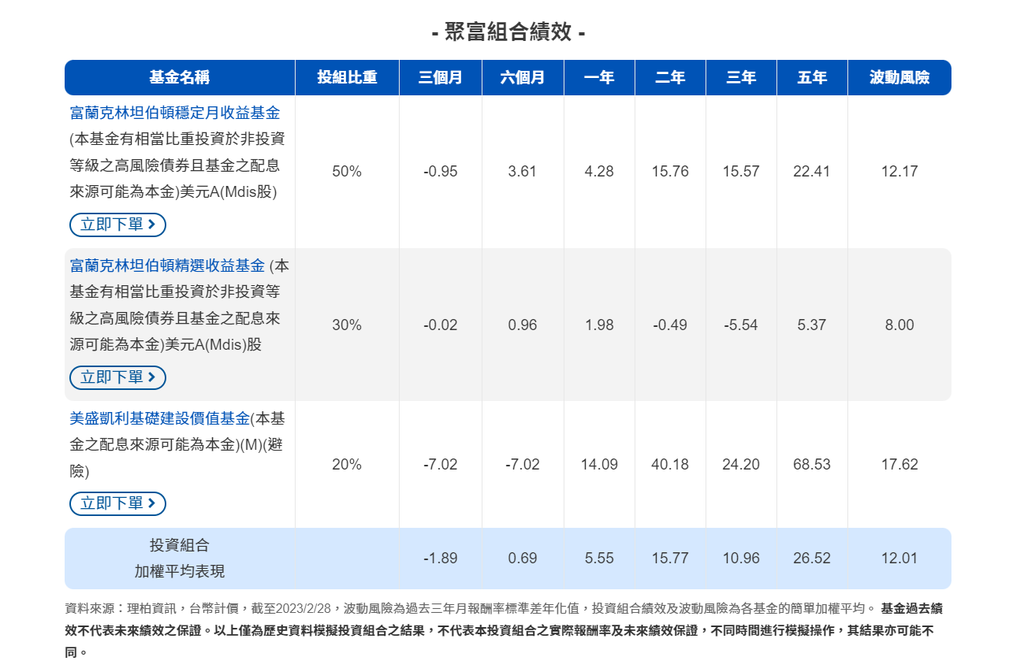
Task: Click 立即下單 under 穩定月收益基金
Action: [x=118, y=225]
